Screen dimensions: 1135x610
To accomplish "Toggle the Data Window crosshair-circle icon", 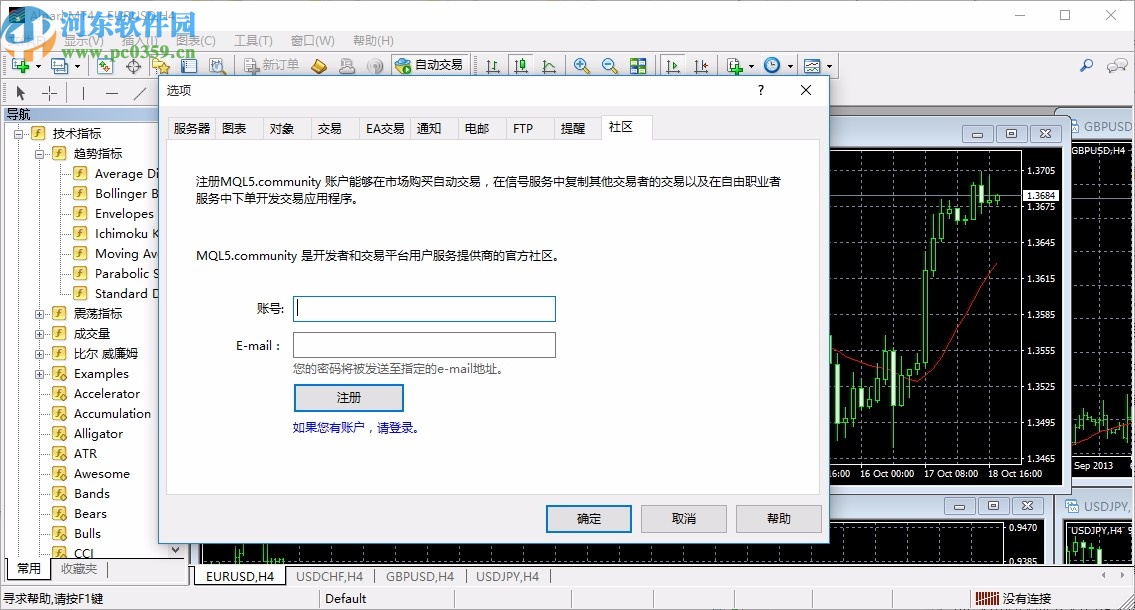I will [133, 66].
